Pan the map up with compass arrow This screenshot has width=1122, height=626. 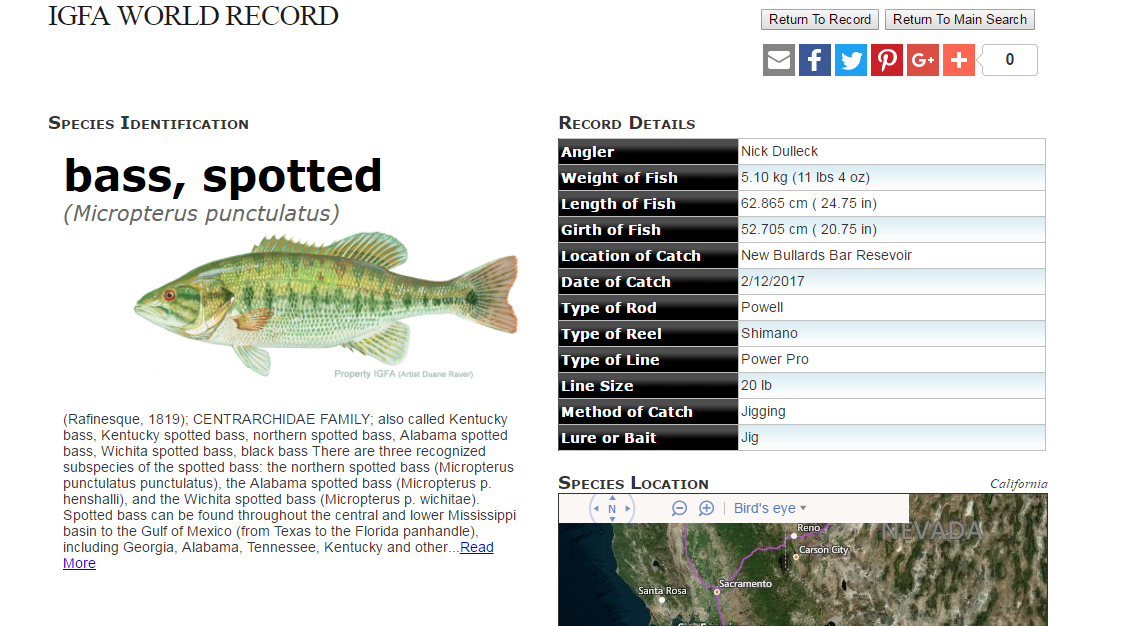[x=612, y=495]
